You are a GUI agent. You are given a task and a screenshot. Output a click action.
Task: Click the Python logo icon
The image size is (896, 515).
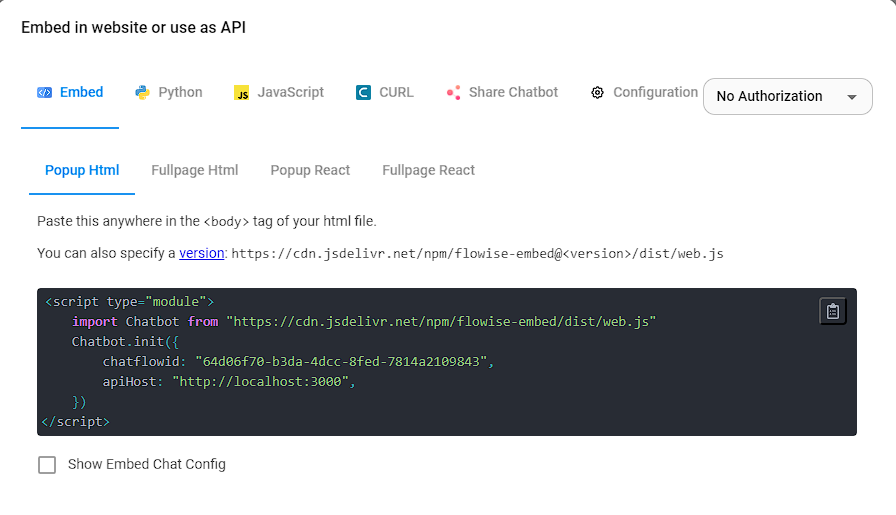pos(142,93)
